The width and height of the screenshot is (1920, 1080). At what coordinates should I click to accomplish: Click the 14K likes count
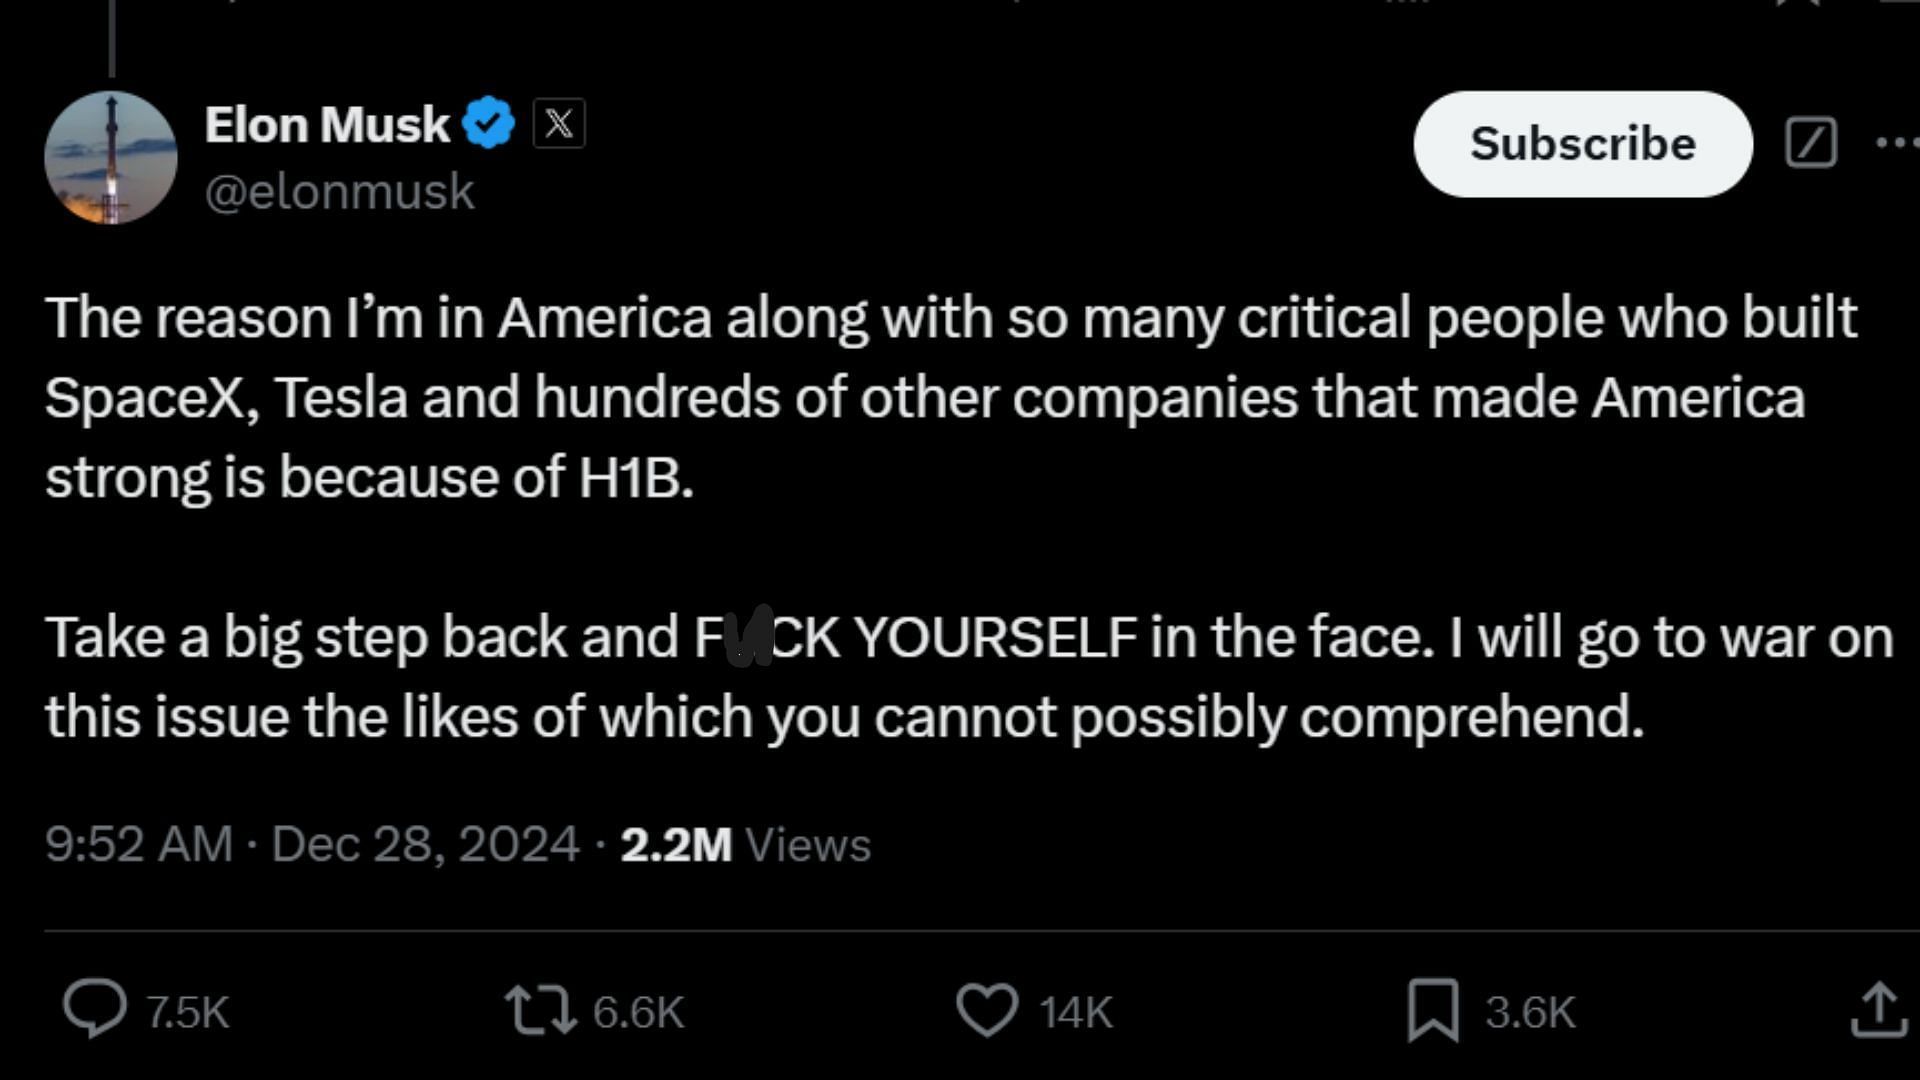pos(1076,1012)
